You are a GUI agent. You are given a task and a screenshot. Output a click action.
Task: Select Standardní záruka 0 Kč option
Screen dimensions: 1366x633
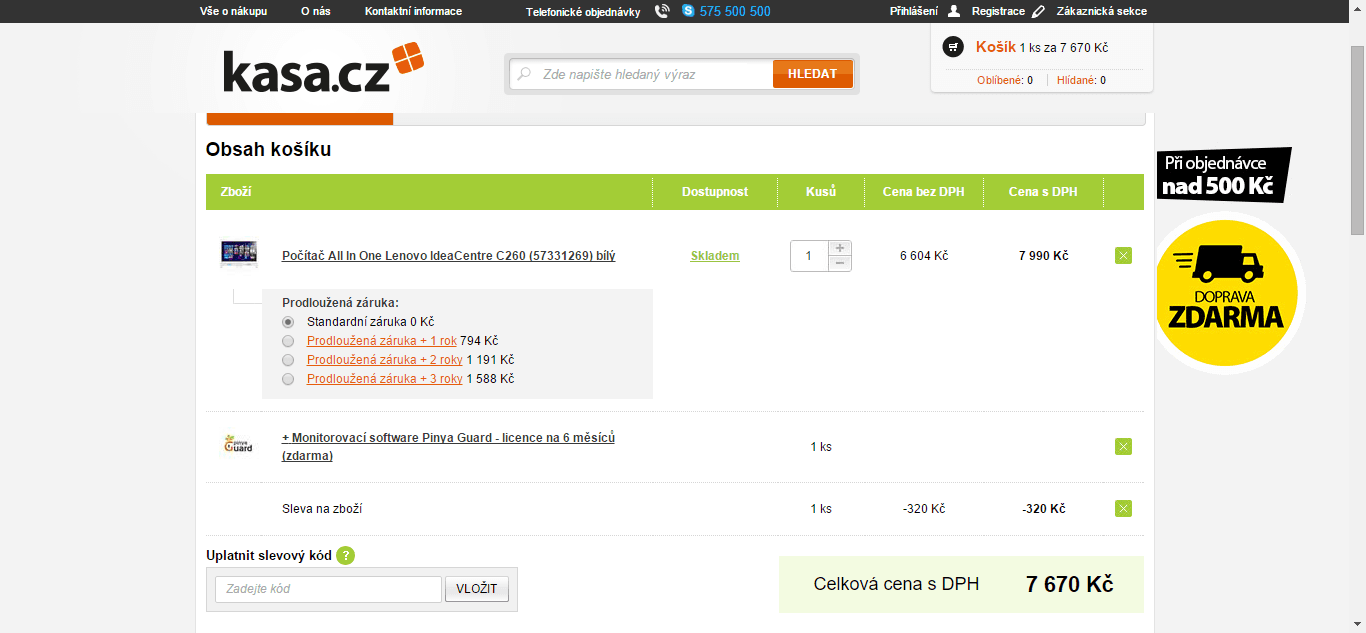coord(288,322)
